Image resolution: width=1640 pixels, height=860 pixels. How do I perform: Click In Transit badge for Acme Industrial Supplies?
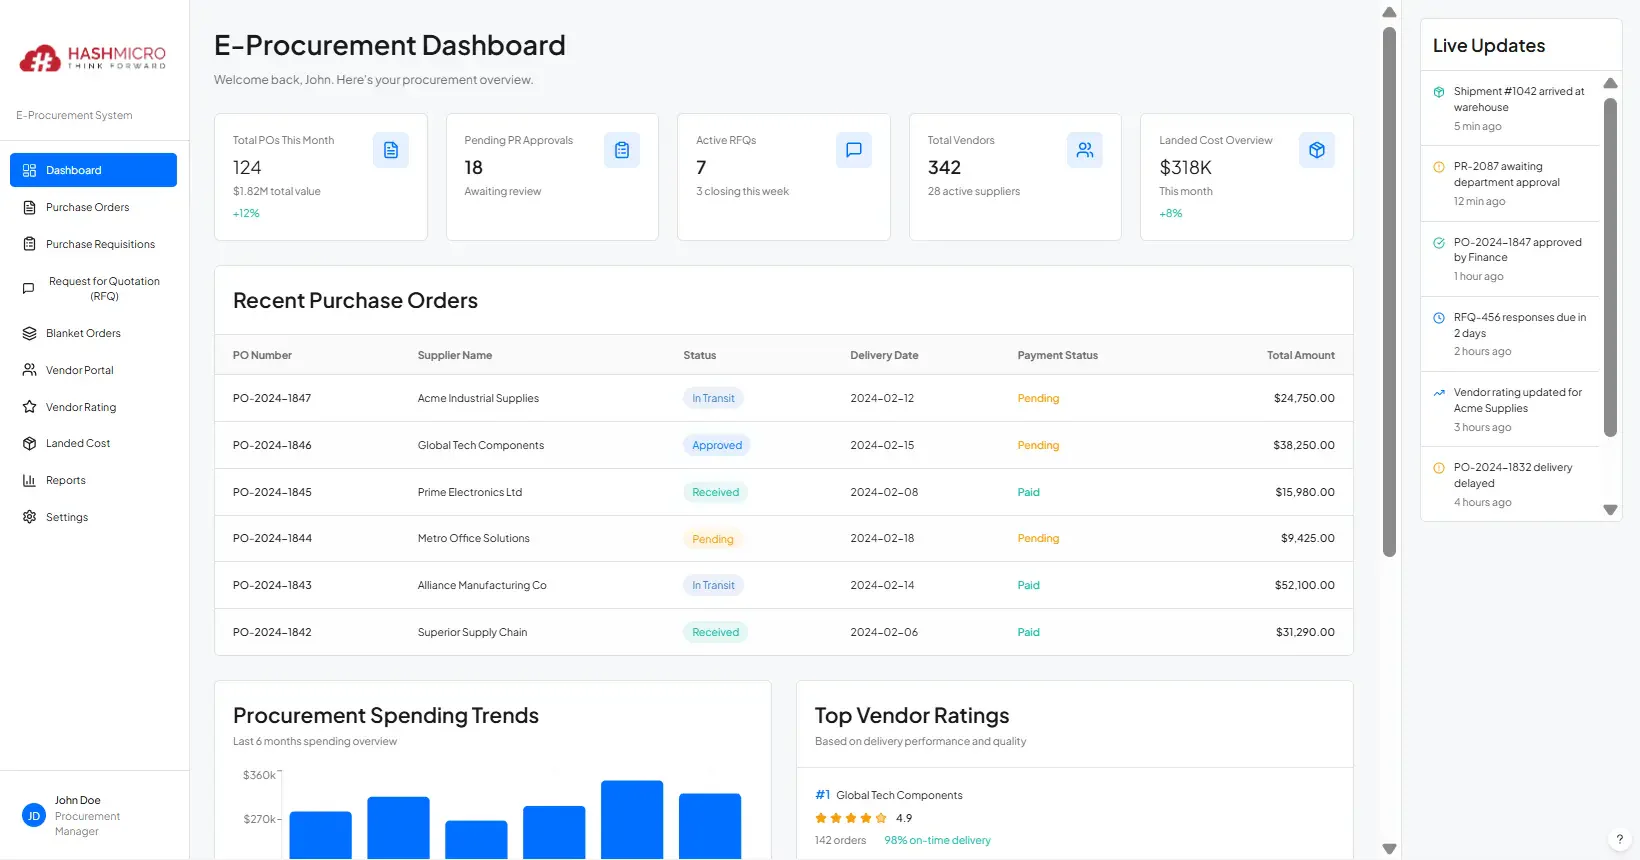click(713, 398)
